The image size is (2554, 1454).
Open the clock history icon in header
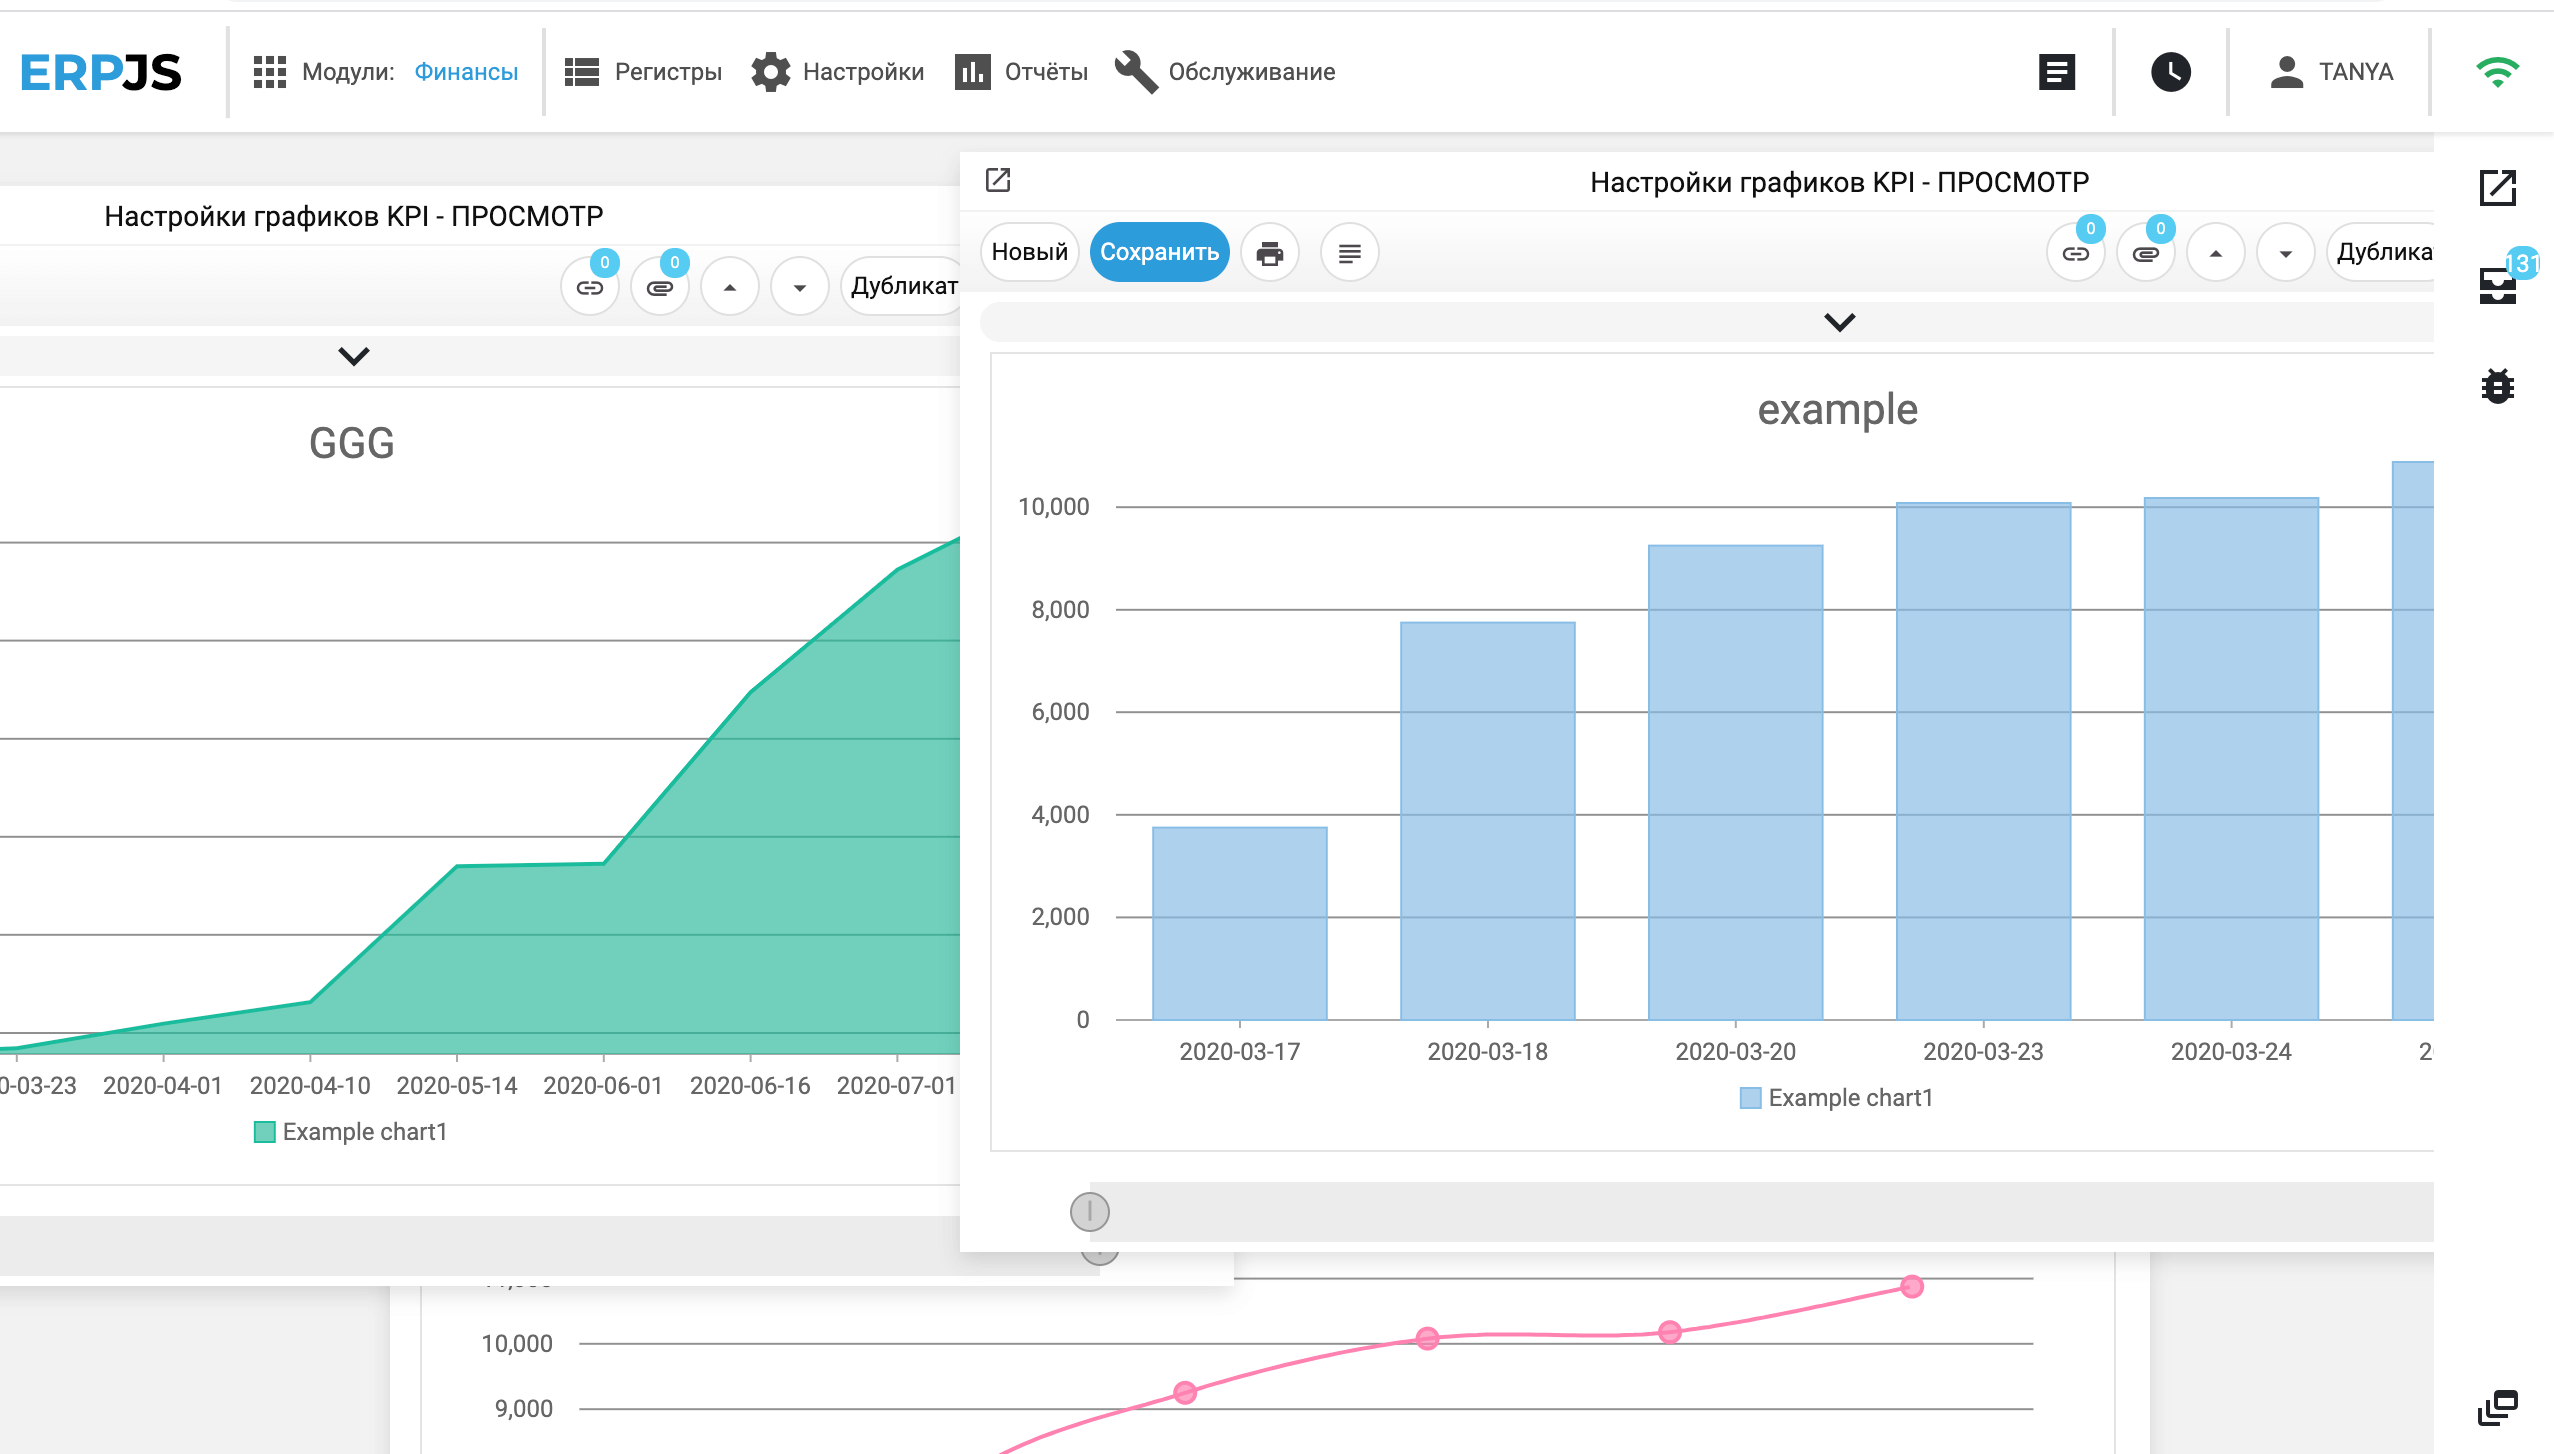pos(2170,72)
